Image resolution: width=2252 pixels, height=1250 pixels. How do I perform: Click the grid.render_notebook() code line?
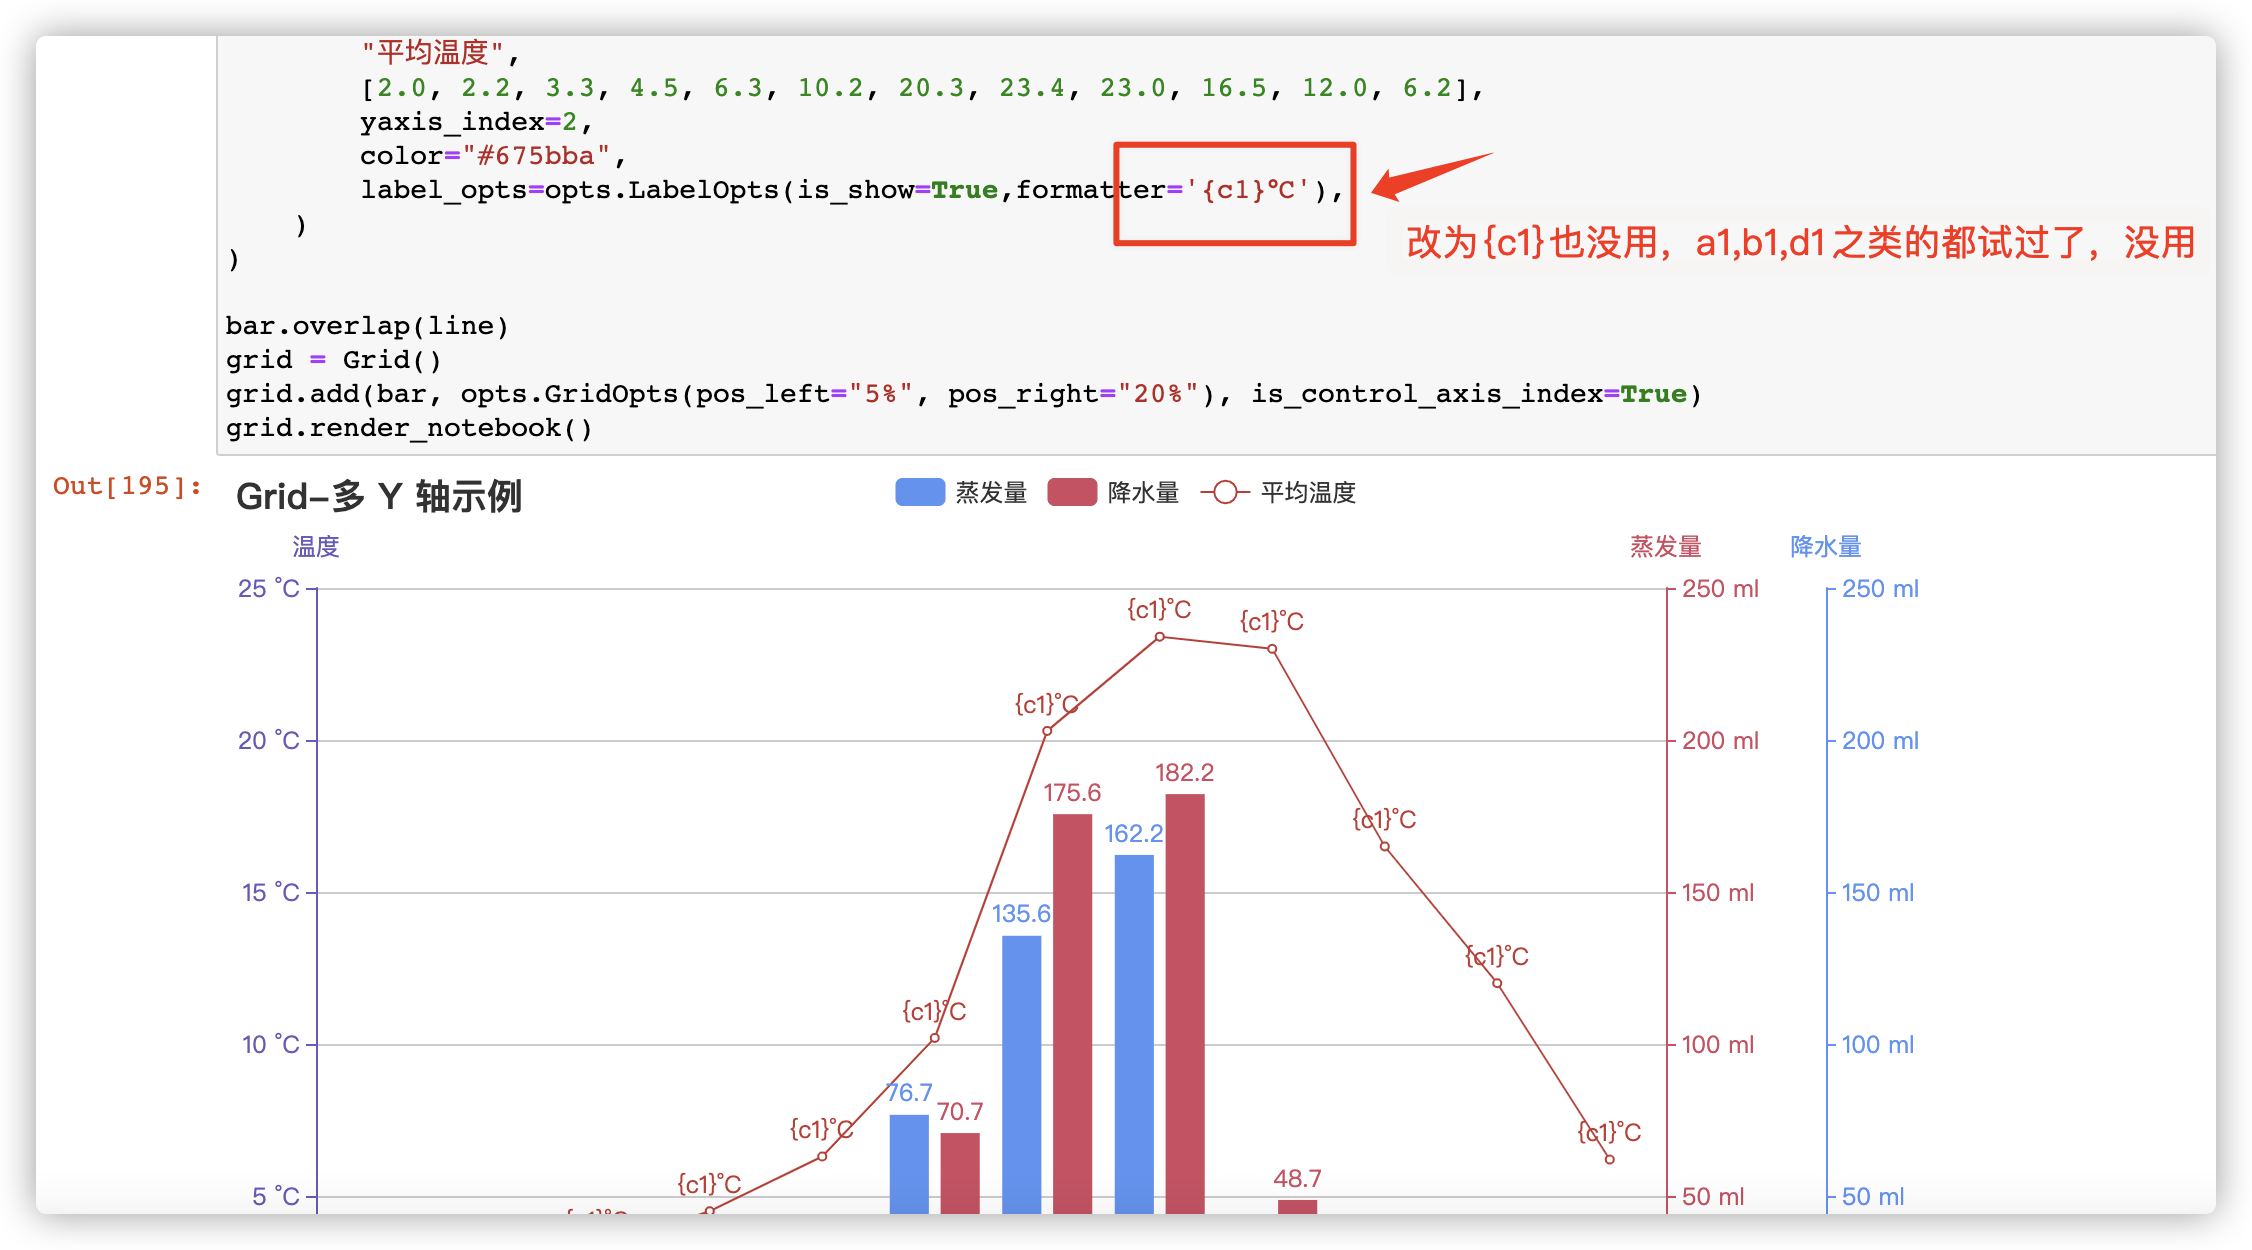point(408,427)
